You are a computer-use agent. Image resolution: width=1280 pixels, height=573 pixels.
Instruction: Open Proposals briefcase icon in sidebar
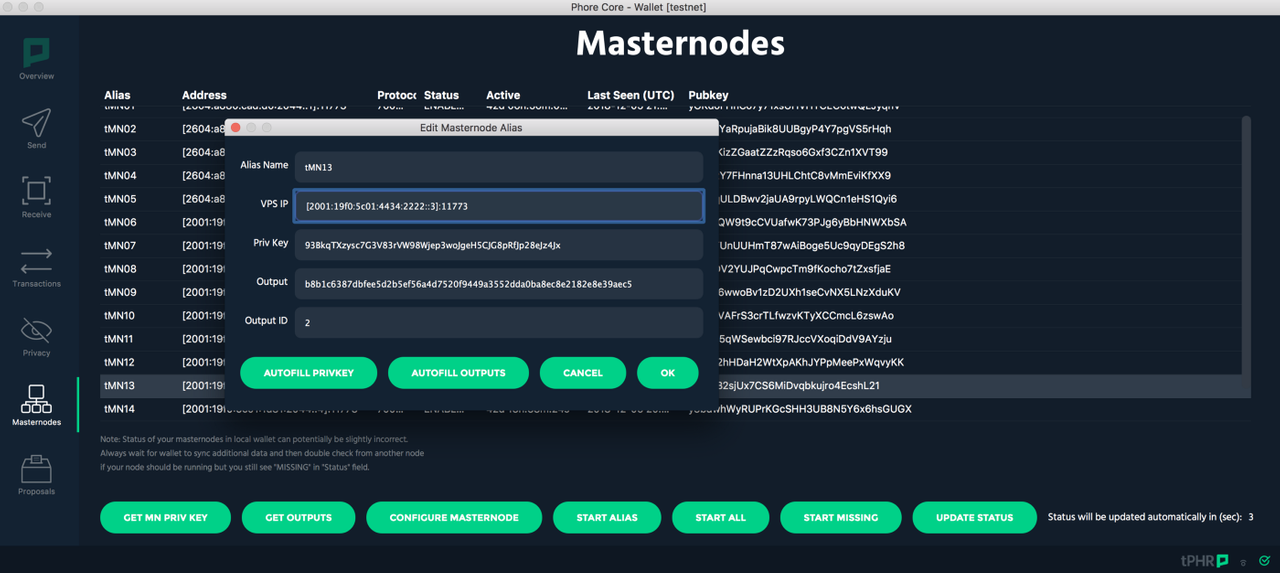(x=36, y=474)
